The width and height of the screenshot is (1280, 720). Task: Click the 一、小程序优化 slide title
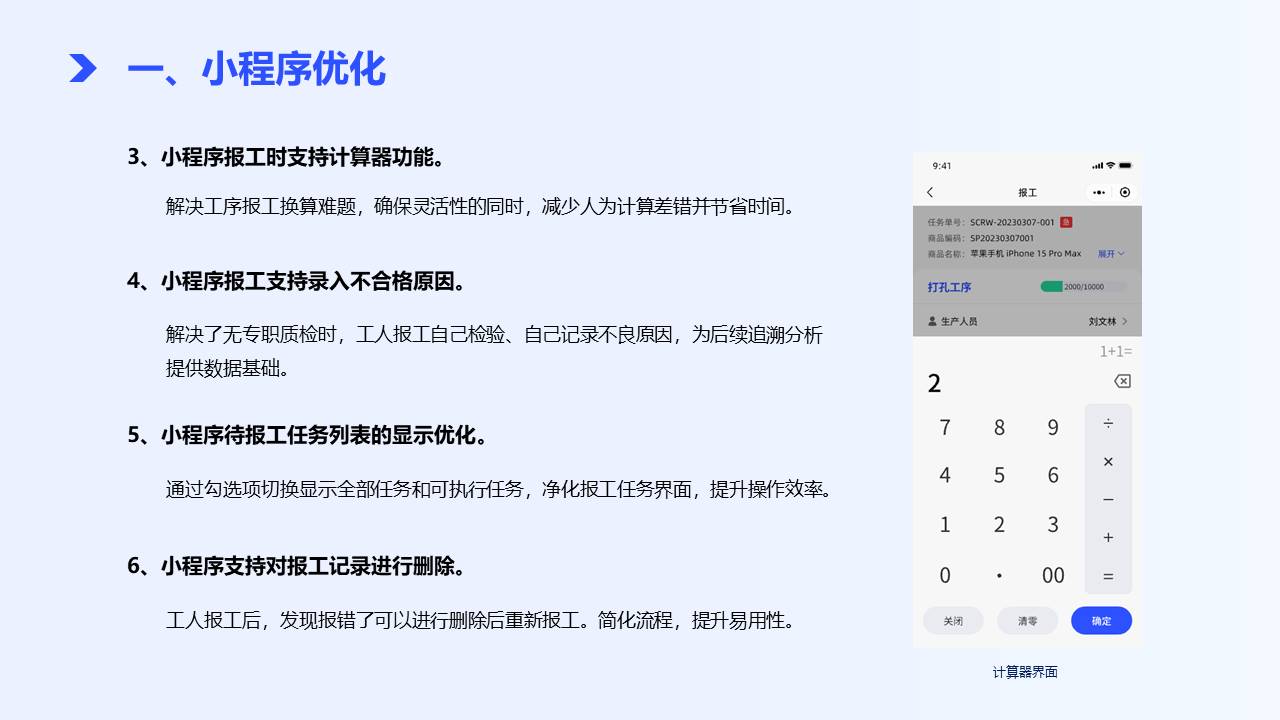pyautogui.click(x=256, y=69)
